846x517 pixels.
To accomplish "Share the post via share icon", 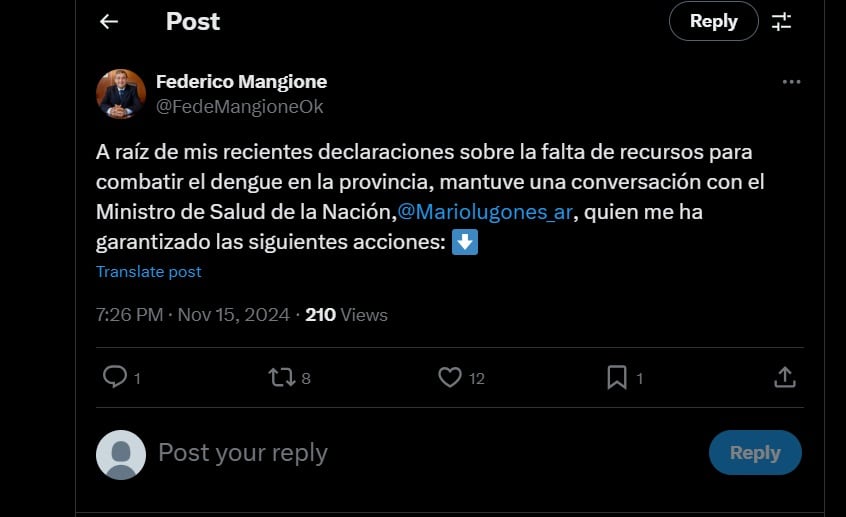I will coord(785,377).
